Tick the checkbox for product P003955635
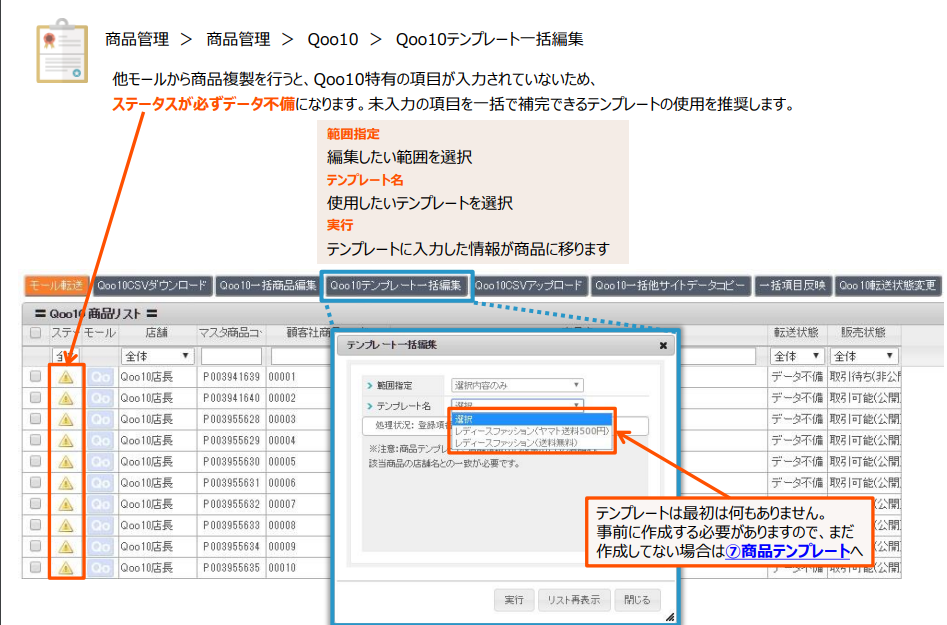Viewport: 947px width, 625px height. click(x=36, y=567)
